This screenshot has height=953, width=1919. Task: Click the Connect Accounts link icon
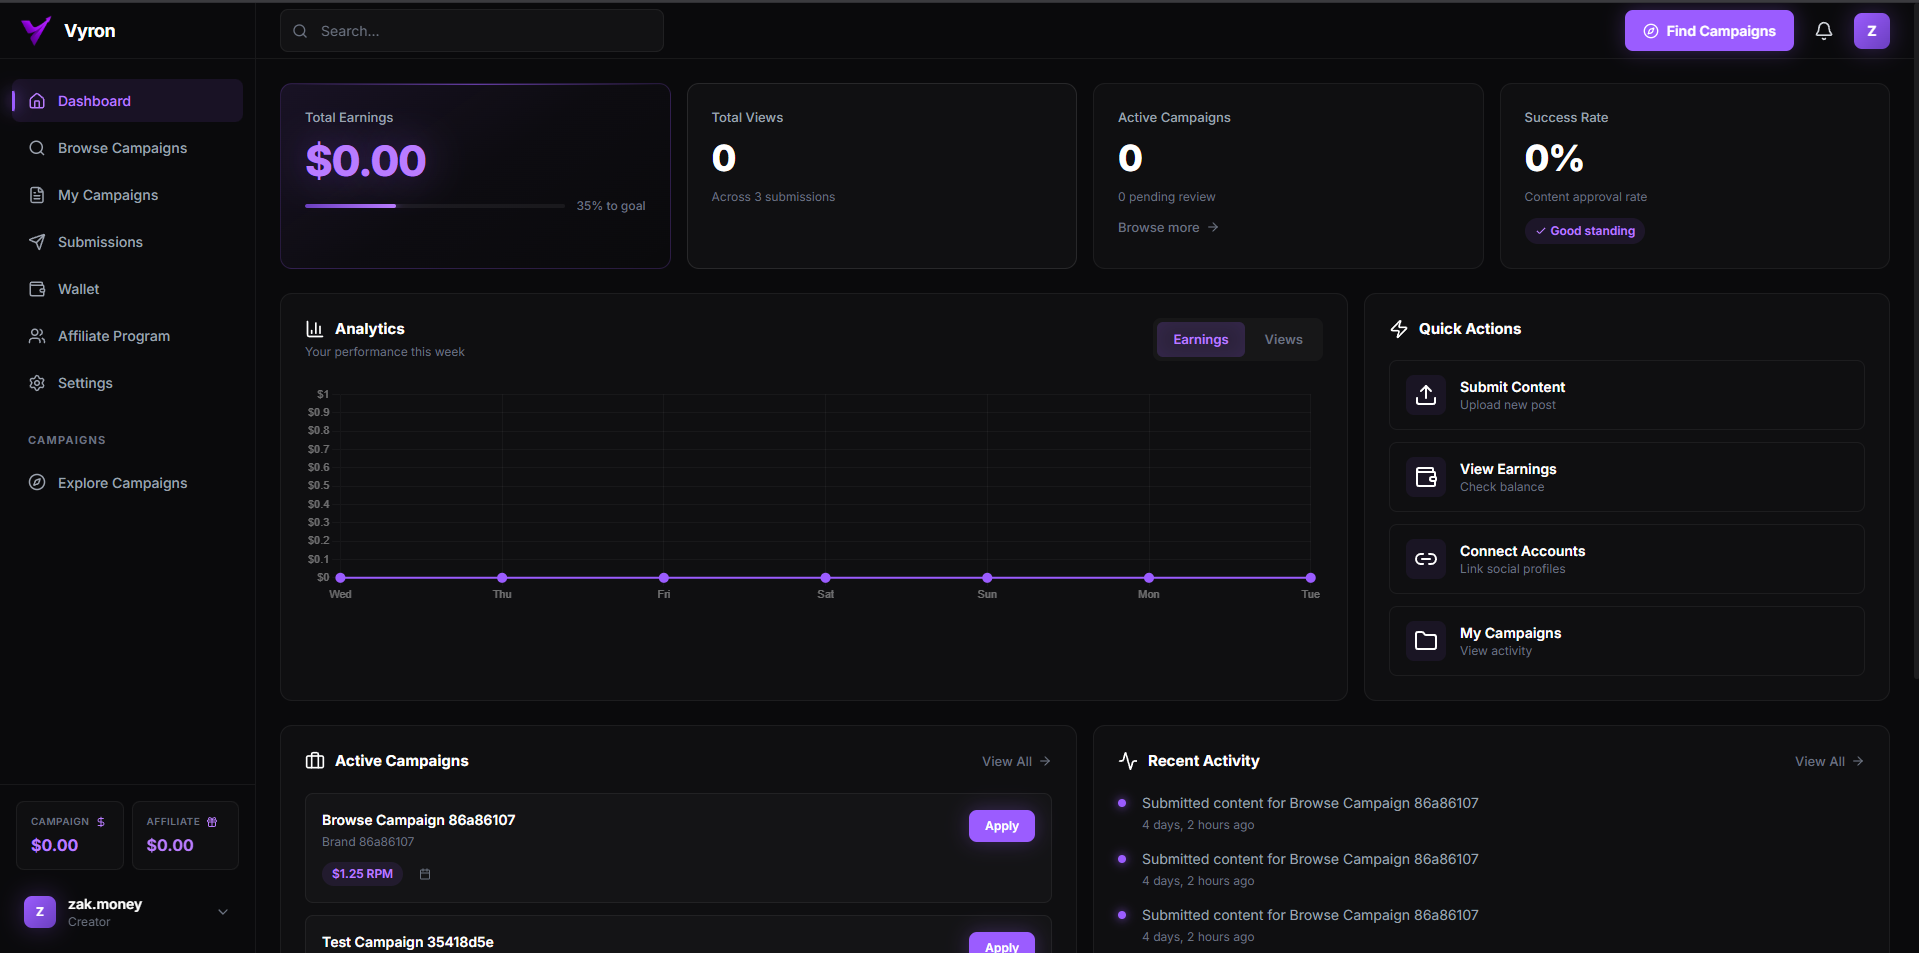point(1425,559)
